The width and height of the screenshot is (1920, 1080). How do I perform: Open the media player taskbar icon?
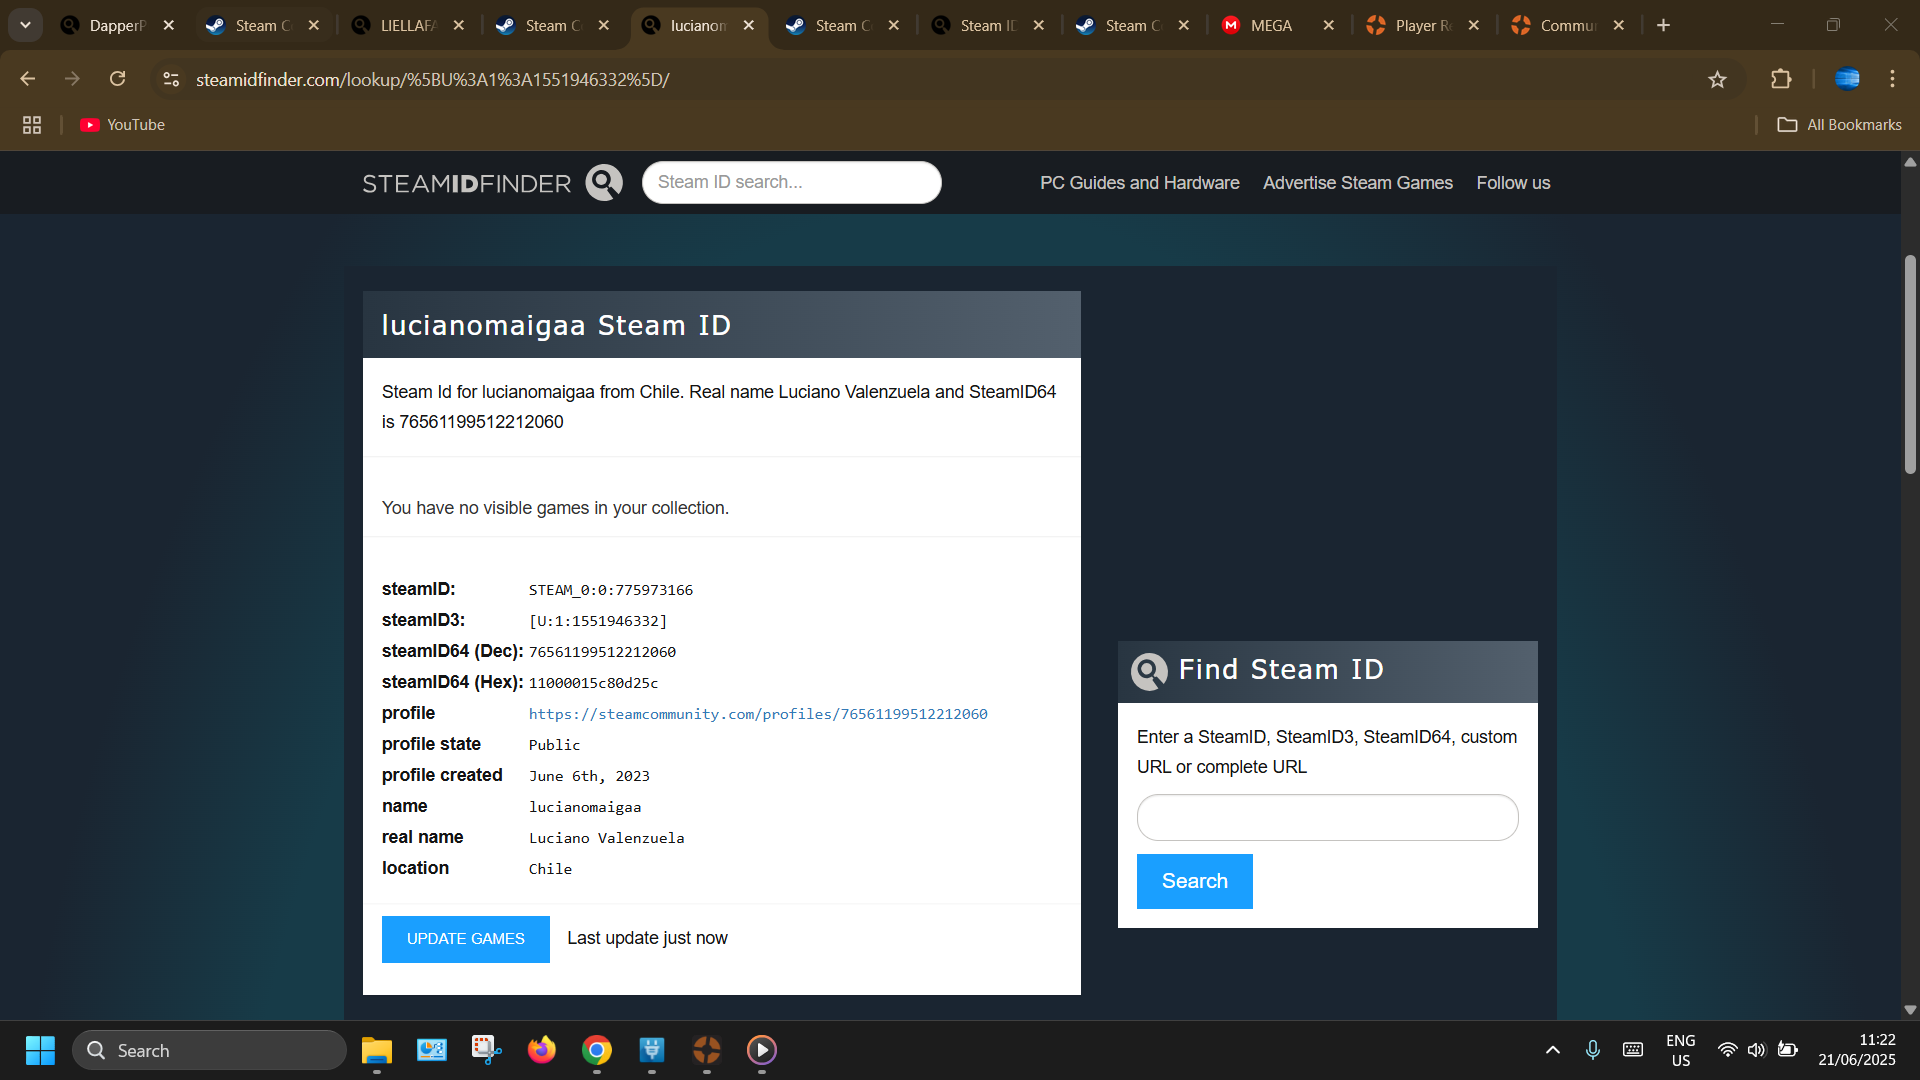coord(762,1050)
